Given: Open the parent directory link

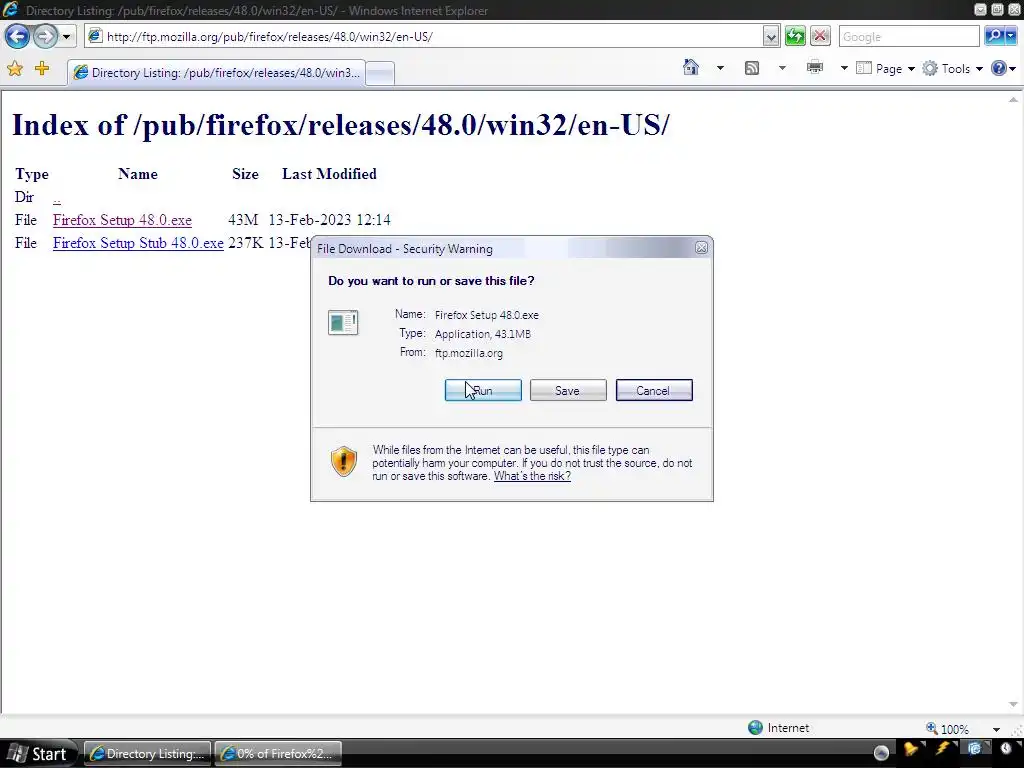Looking at the screenshot, I should coord(57,197).
